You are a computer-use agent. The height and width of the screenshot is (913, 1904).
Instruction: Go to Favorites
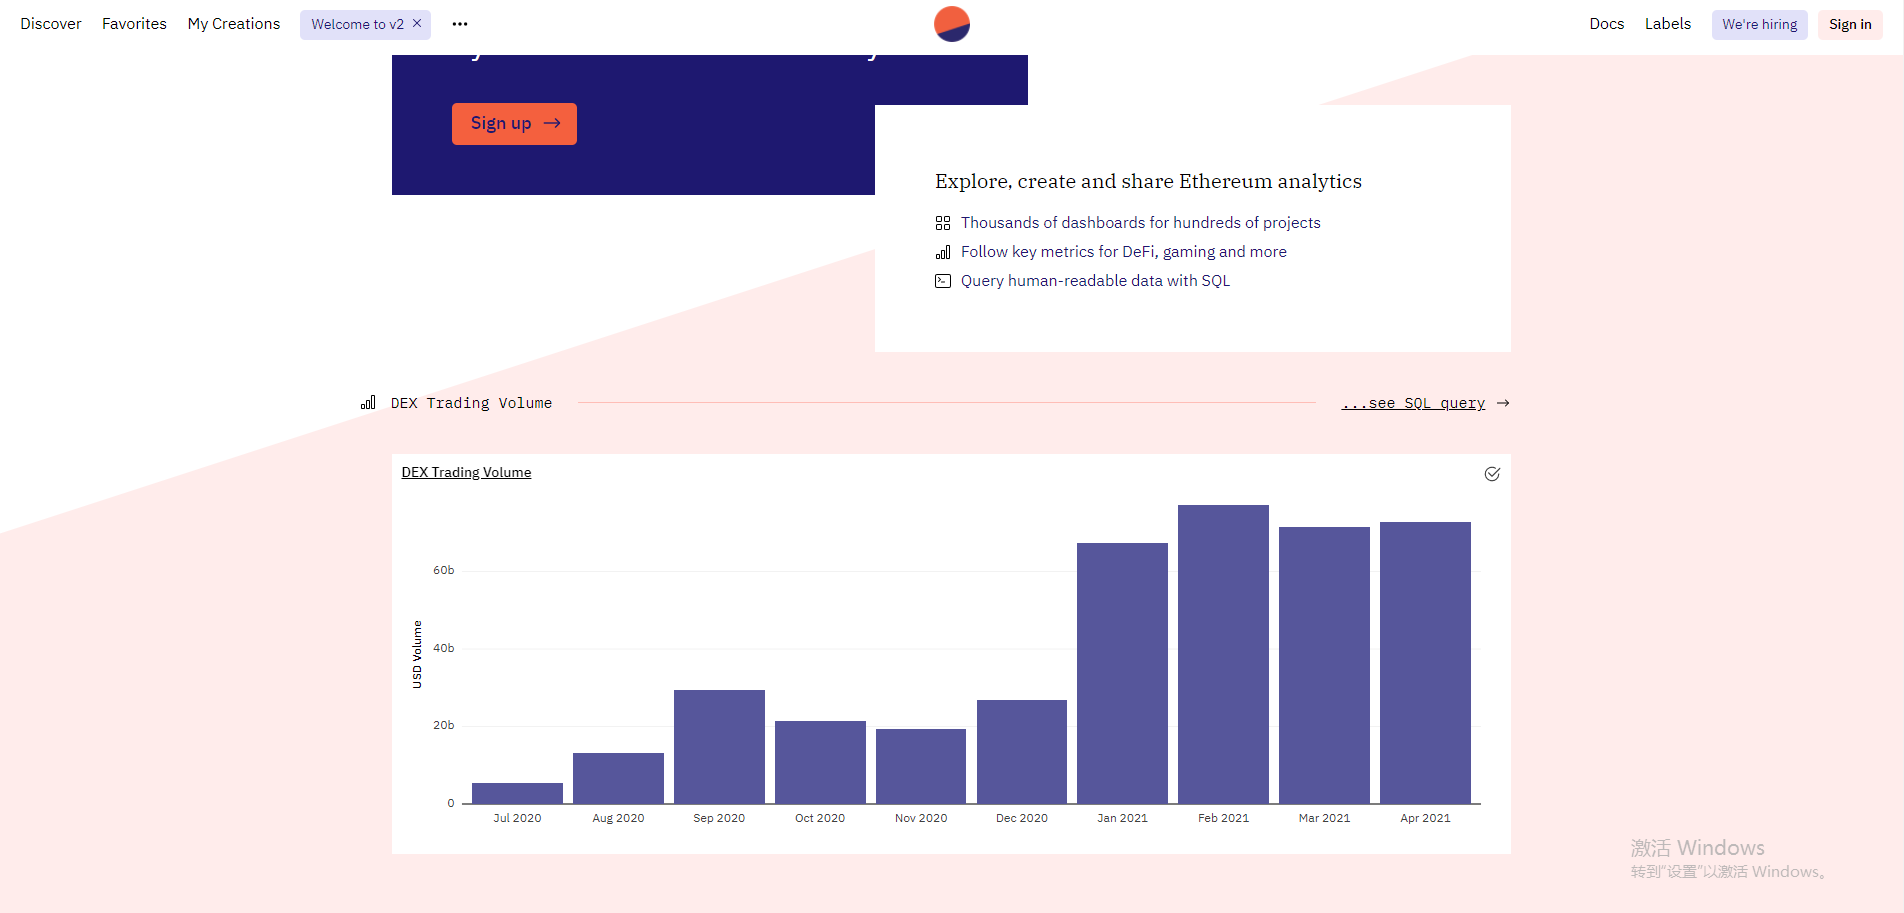[134, 24]
